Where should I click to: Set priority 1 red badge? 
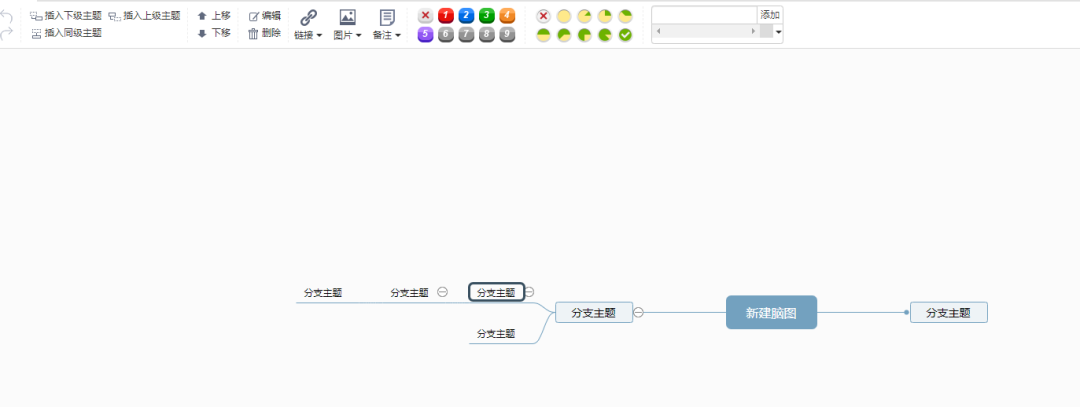(446, 15)
